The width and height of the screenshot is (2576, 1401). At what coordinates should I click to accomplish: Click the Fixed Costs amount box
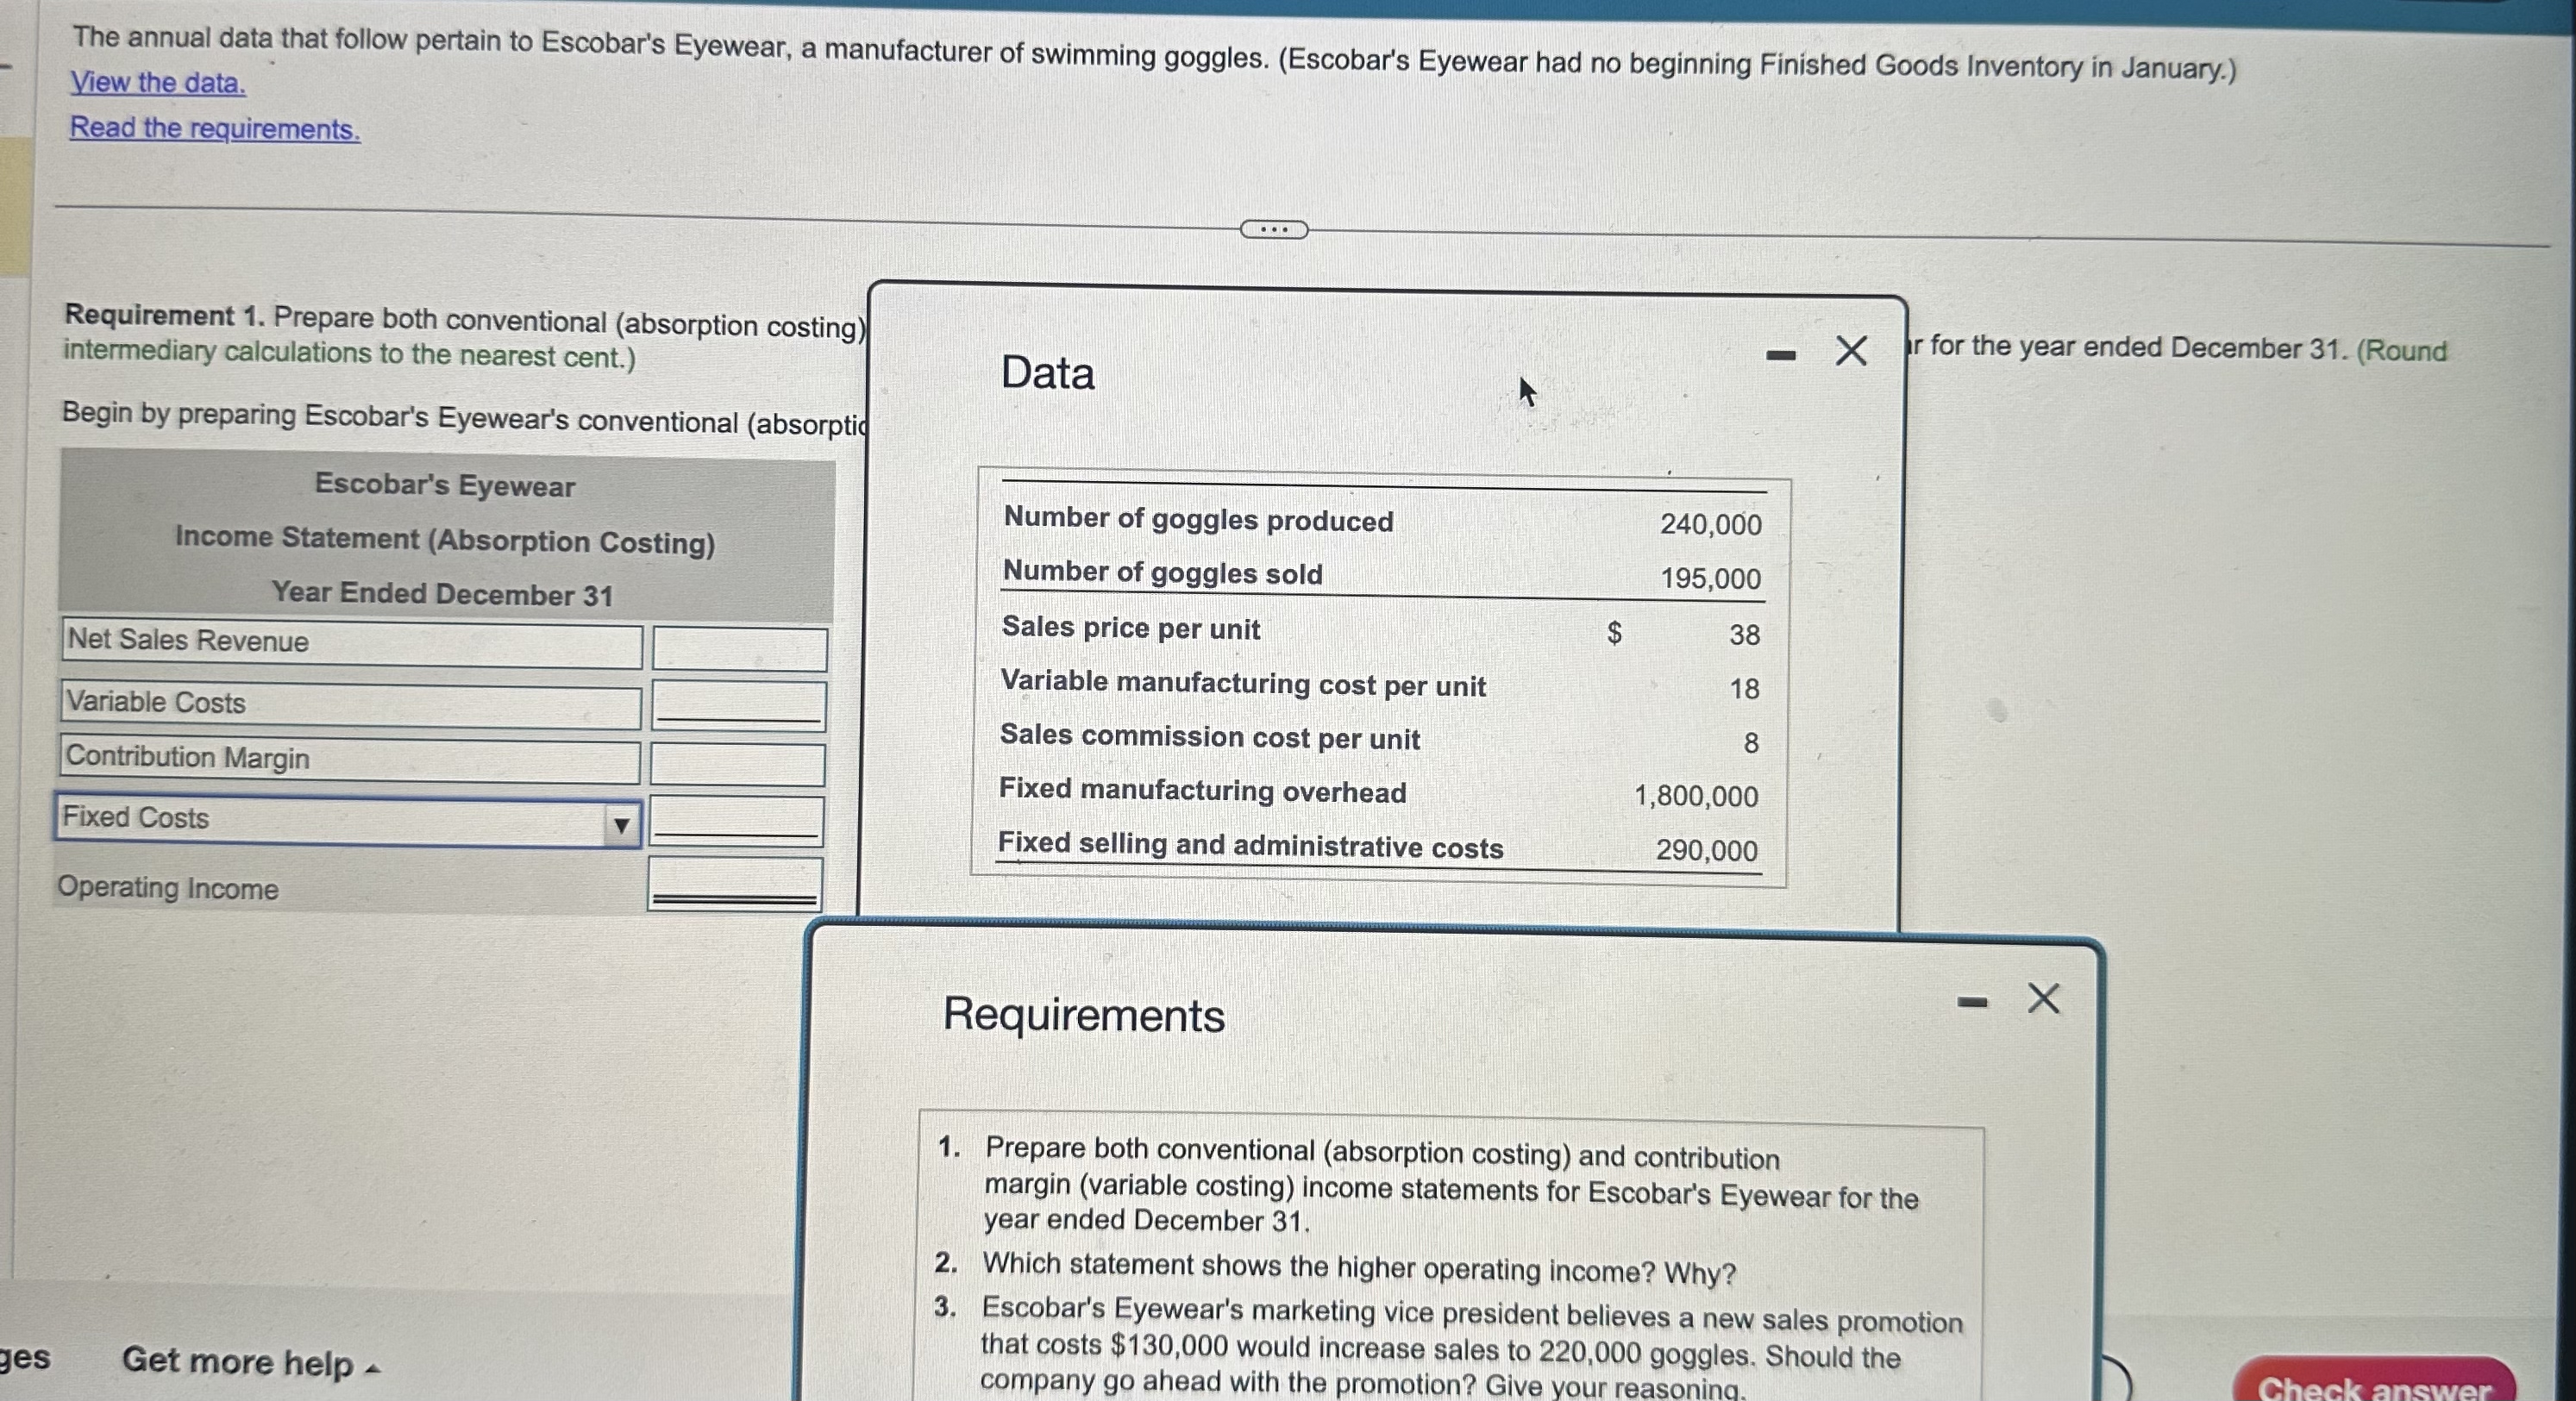[737, 820]
